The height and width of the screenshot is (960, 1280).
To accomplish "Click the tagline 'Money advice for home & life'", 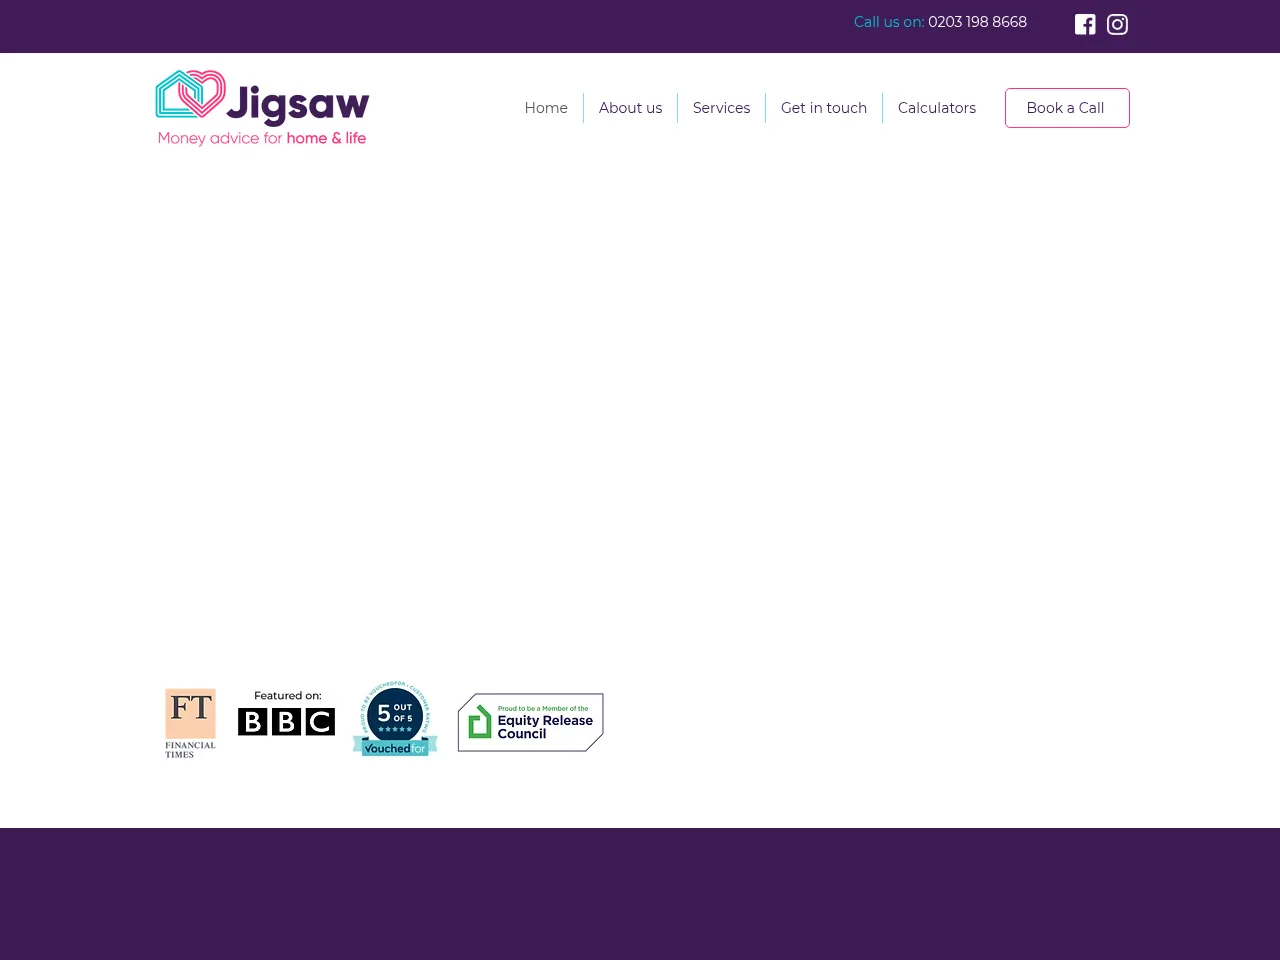I will click(261, 139).
